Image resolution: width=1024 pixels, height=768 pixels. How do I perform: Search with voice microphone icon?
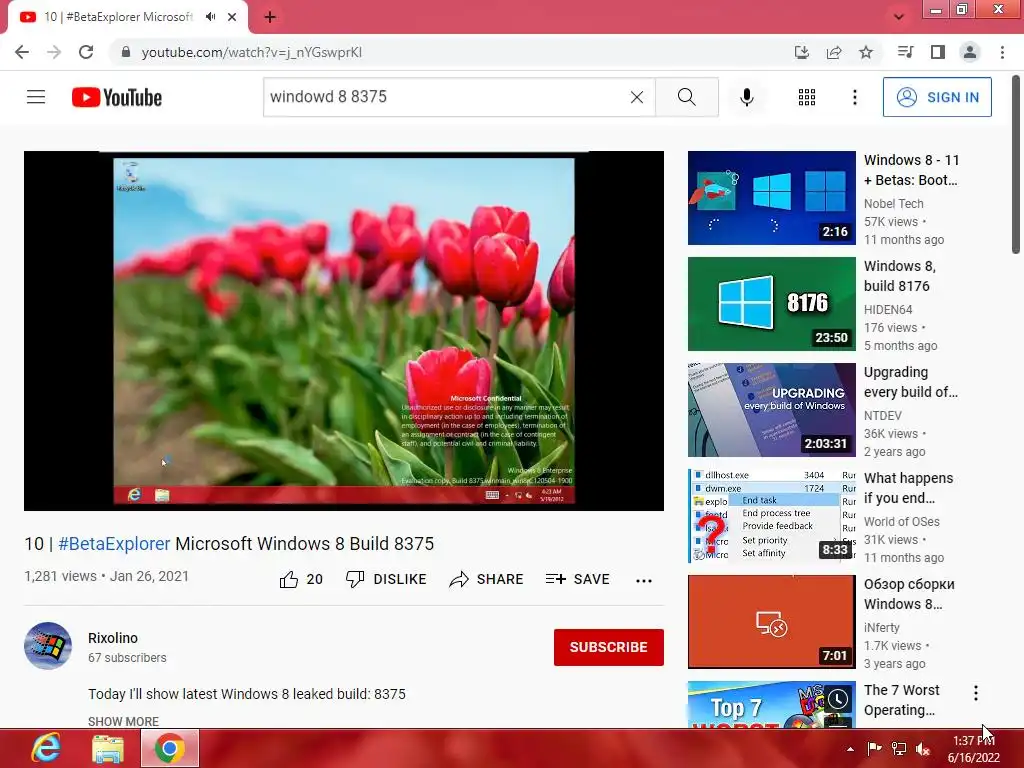coord(747,97)
